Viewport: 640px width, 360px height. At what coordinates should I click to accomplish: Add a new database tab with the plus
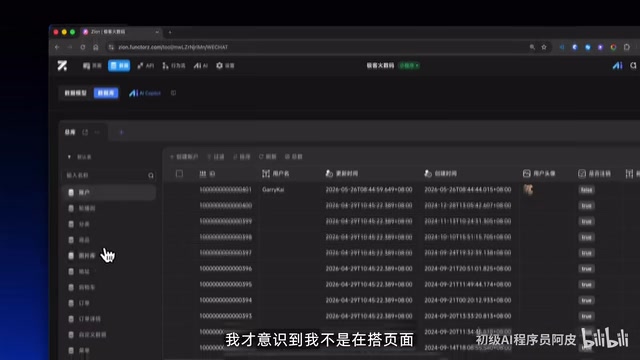[122, 132]
